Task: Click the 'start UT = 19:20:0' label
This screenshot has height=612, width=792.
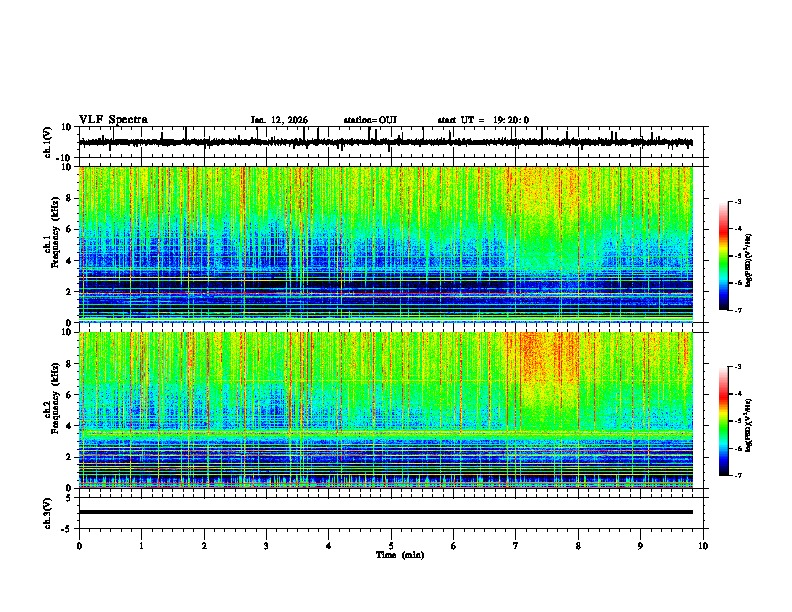Action: click(483, 120)
